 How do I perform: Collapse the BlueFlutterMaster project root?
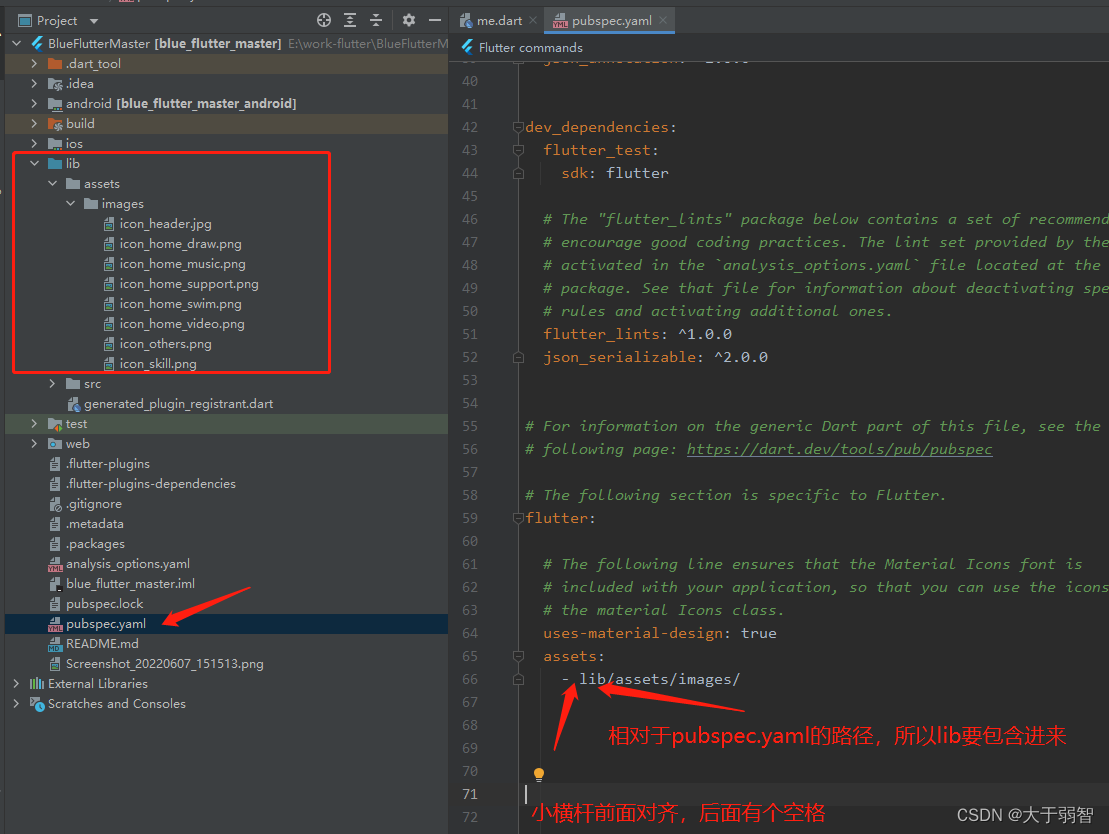click(x=17, y=43)
